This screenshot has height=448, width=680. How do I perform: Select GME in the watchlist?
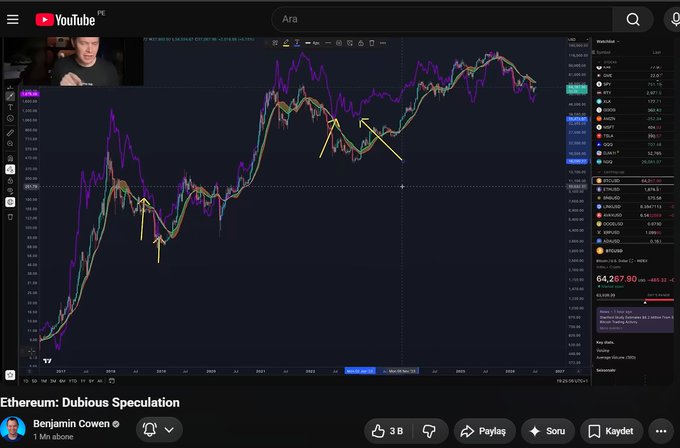pyautogui.click(x=633, y=75)
